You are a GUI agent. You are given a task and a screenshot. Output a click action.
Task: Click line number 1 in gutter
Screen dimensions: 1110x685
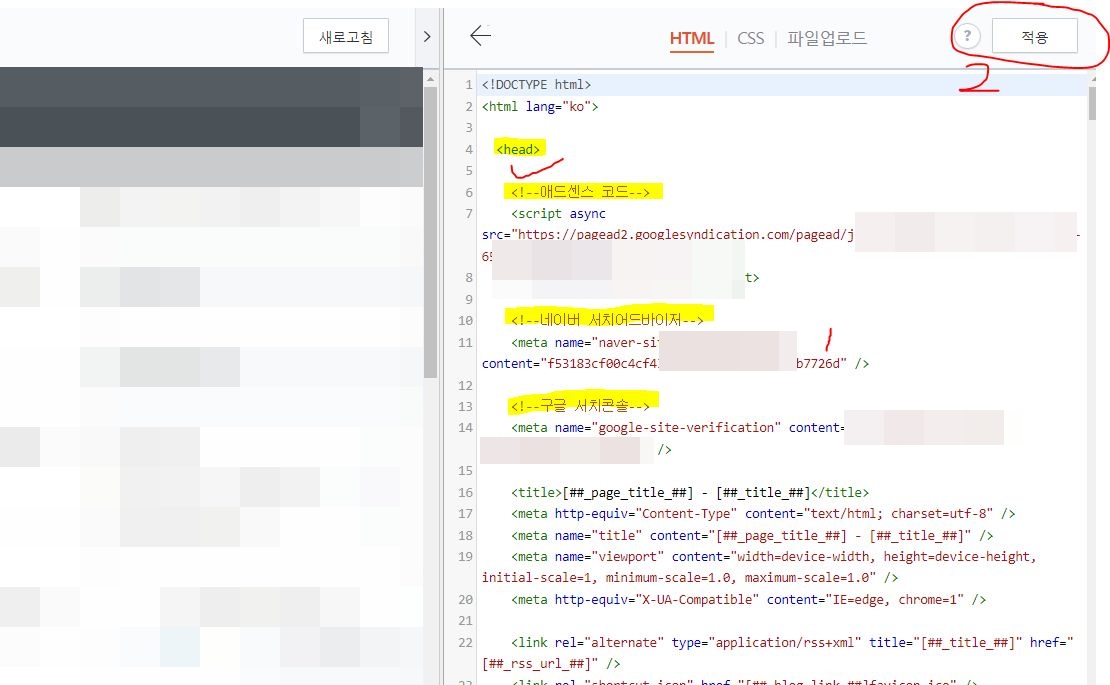pyautogui.click(x=468, y=84)
